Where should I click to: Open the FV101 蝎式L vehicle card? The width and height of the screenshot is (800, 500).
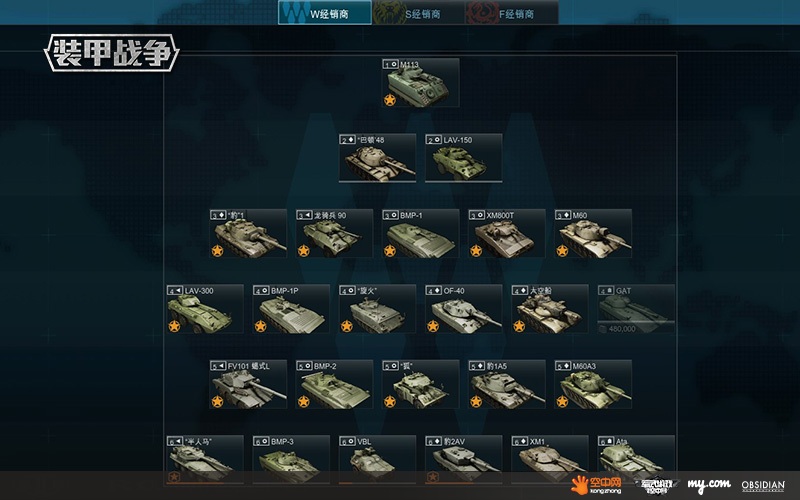[248, 384]
